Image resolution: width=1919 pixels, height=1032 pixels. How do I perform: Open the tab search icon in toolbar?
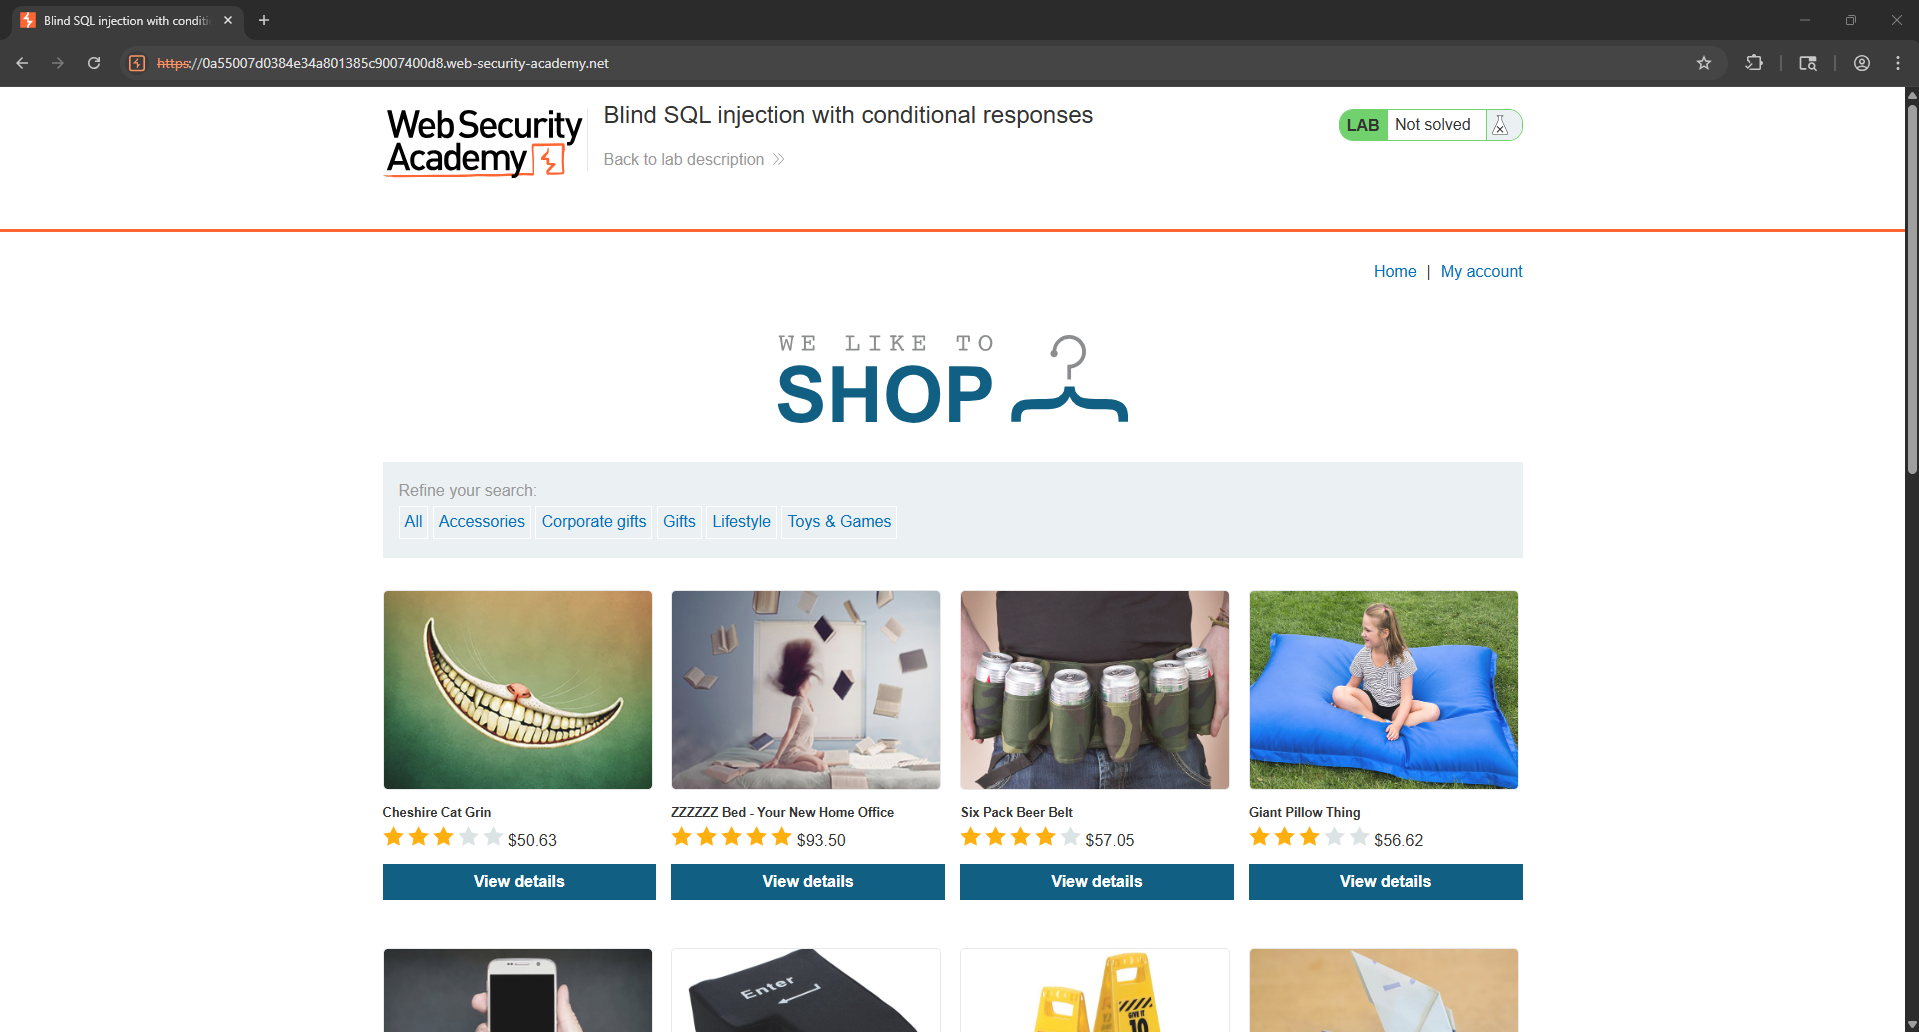(x=1808, y=63)
